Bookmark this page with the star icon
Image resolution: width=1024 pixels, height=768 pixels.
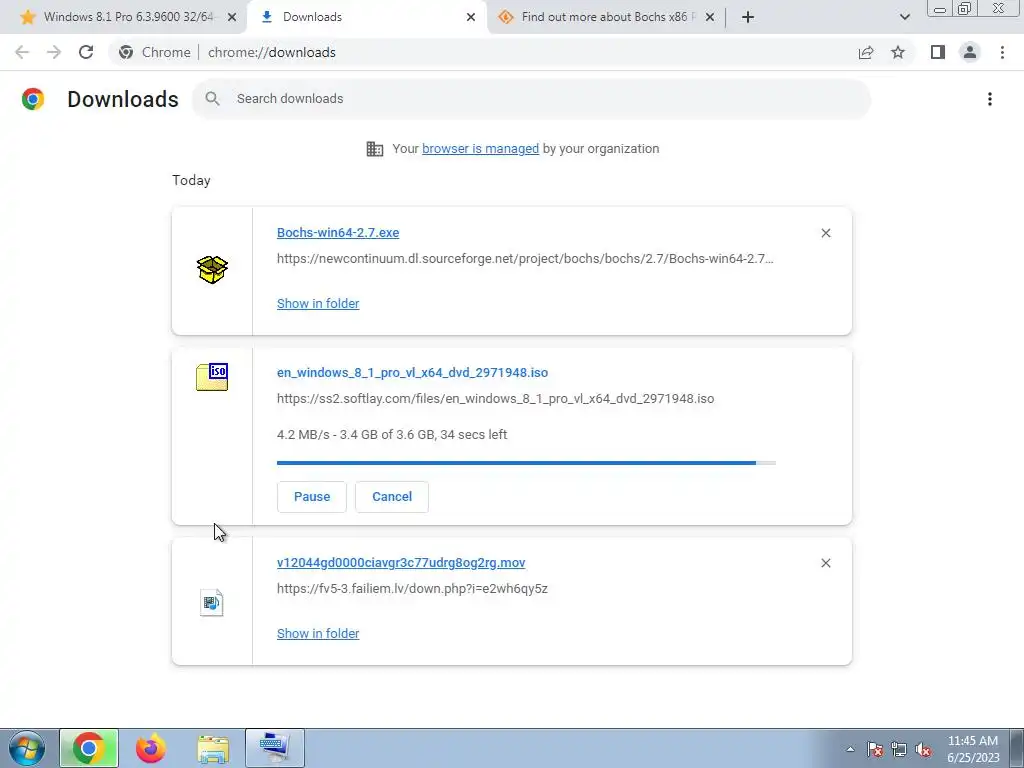898,52
